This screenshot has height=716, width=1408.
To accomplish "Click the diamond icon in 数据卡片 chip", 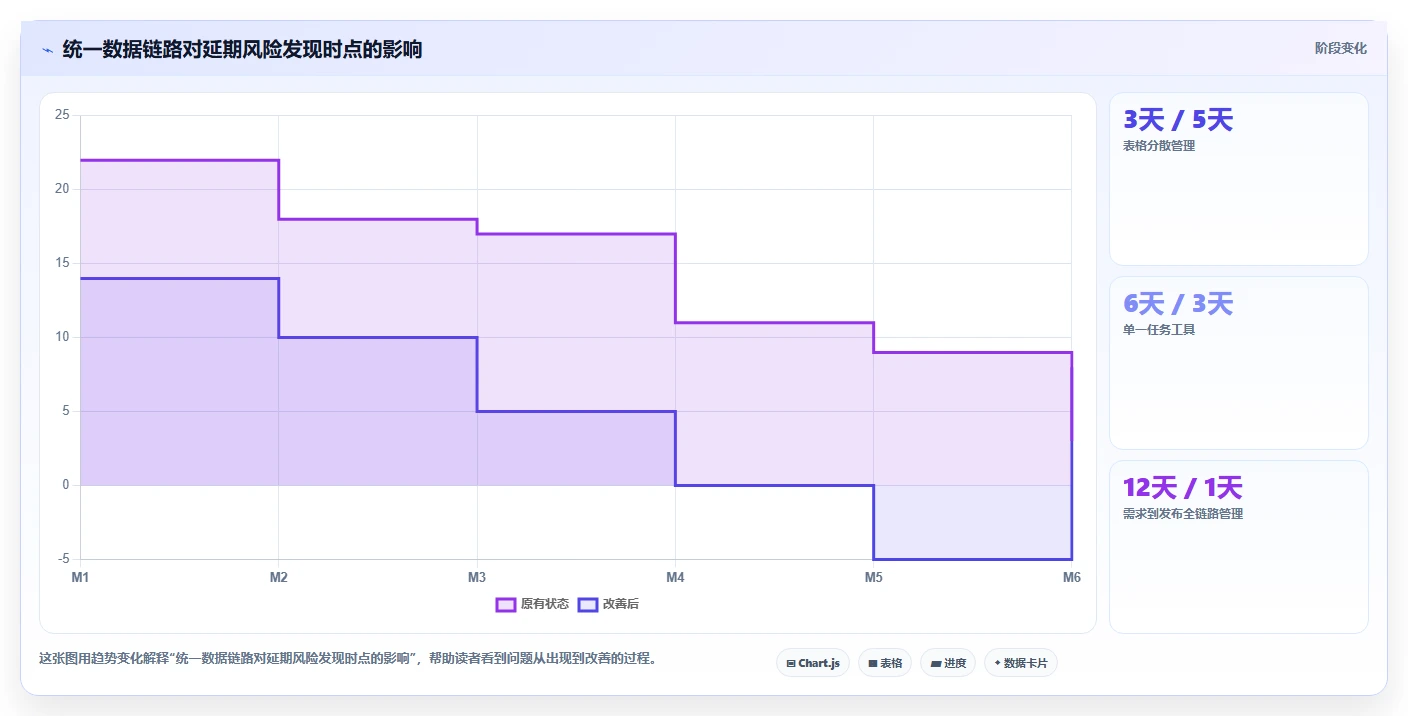I will click(x=997, y=663).
